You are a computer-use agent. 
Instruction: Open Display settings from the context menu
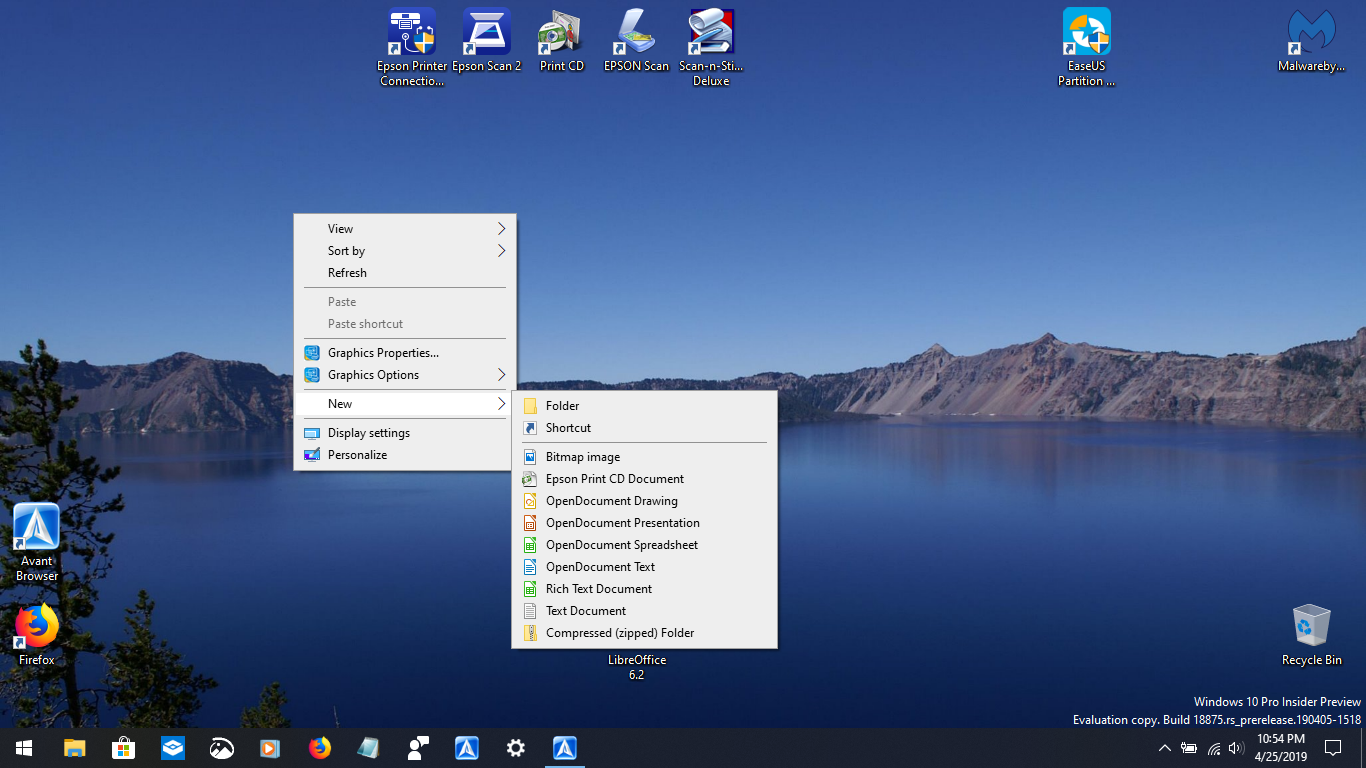404,433
